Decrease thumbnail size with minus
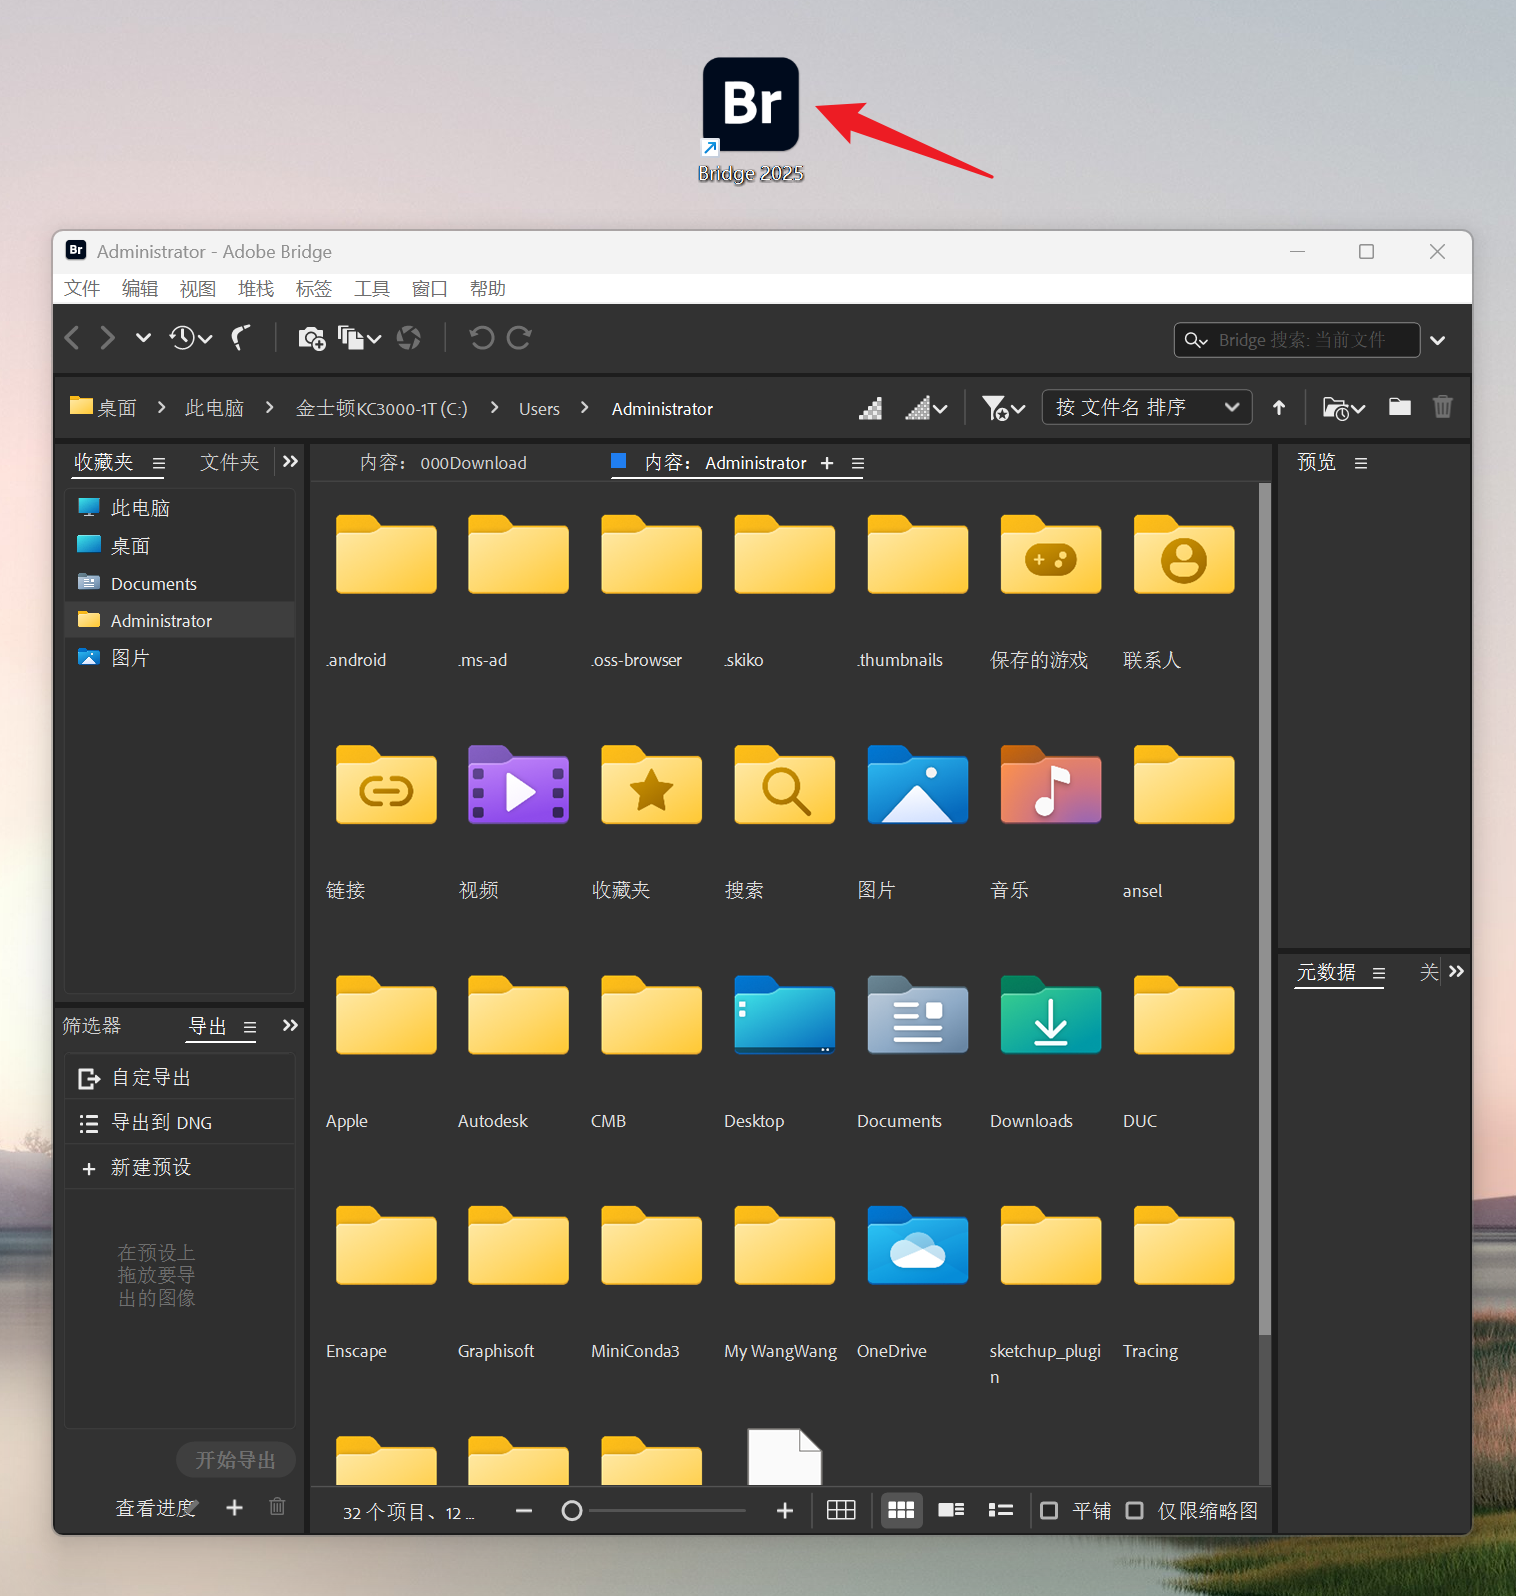Image resolution: width=1516 pixels, height=1596 pixels. [x=524, y=1511]
